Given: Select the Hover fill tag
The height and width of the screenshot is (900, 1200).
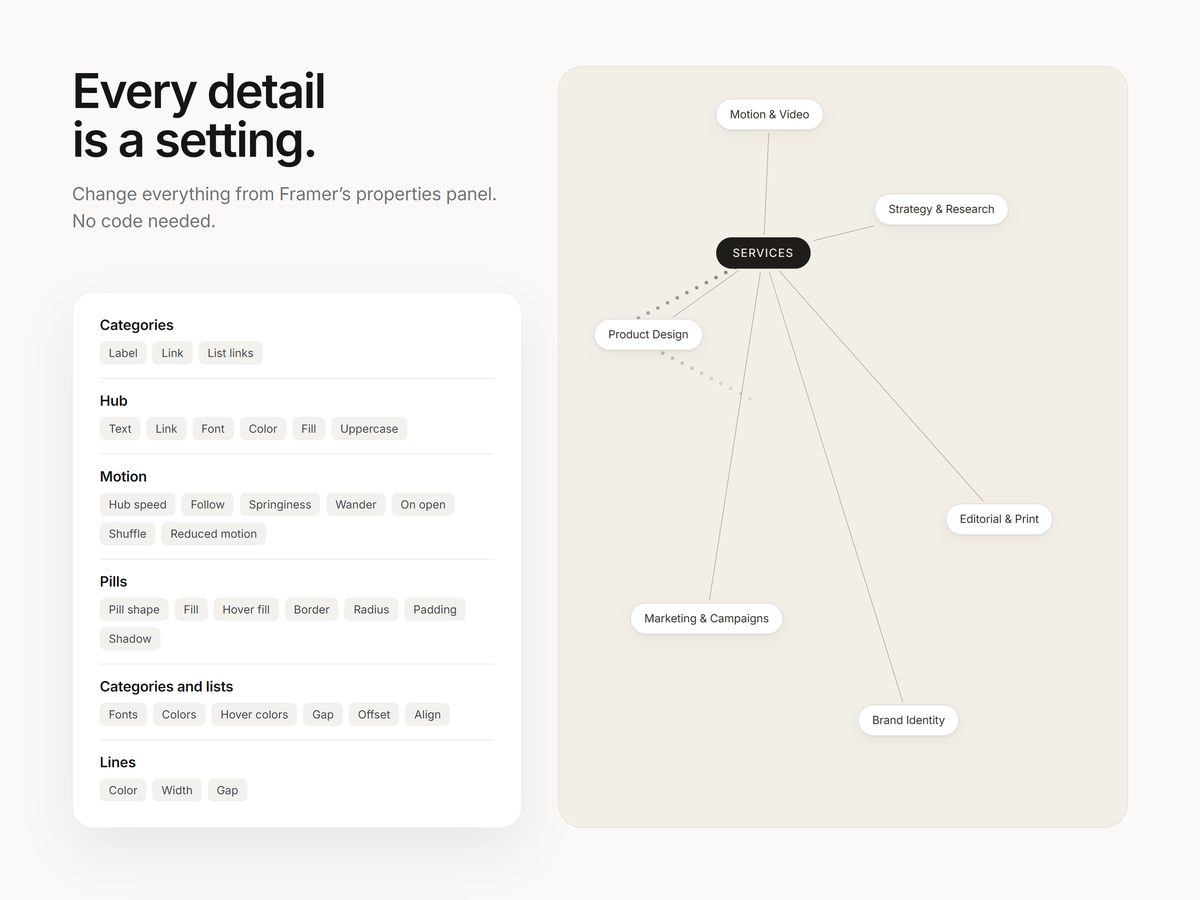Looking at the screenshot, I should 246,610.
